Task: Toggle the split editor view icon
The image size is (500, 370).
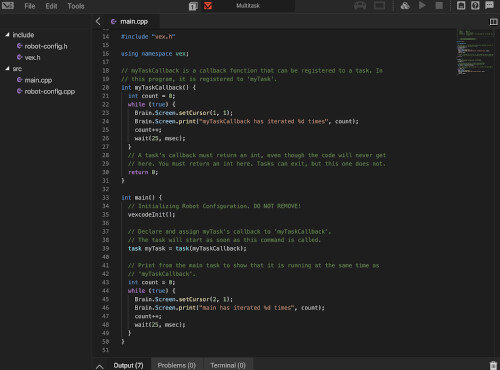Action: click(x=493, y=22)
